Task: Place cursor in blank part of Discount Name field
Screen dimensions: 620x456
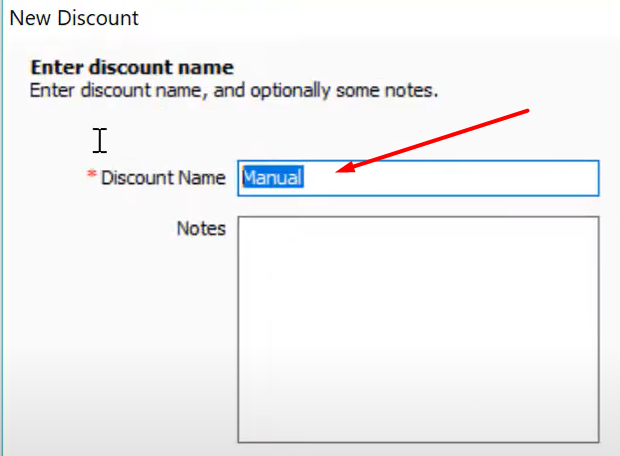Action: click(451, 178)
